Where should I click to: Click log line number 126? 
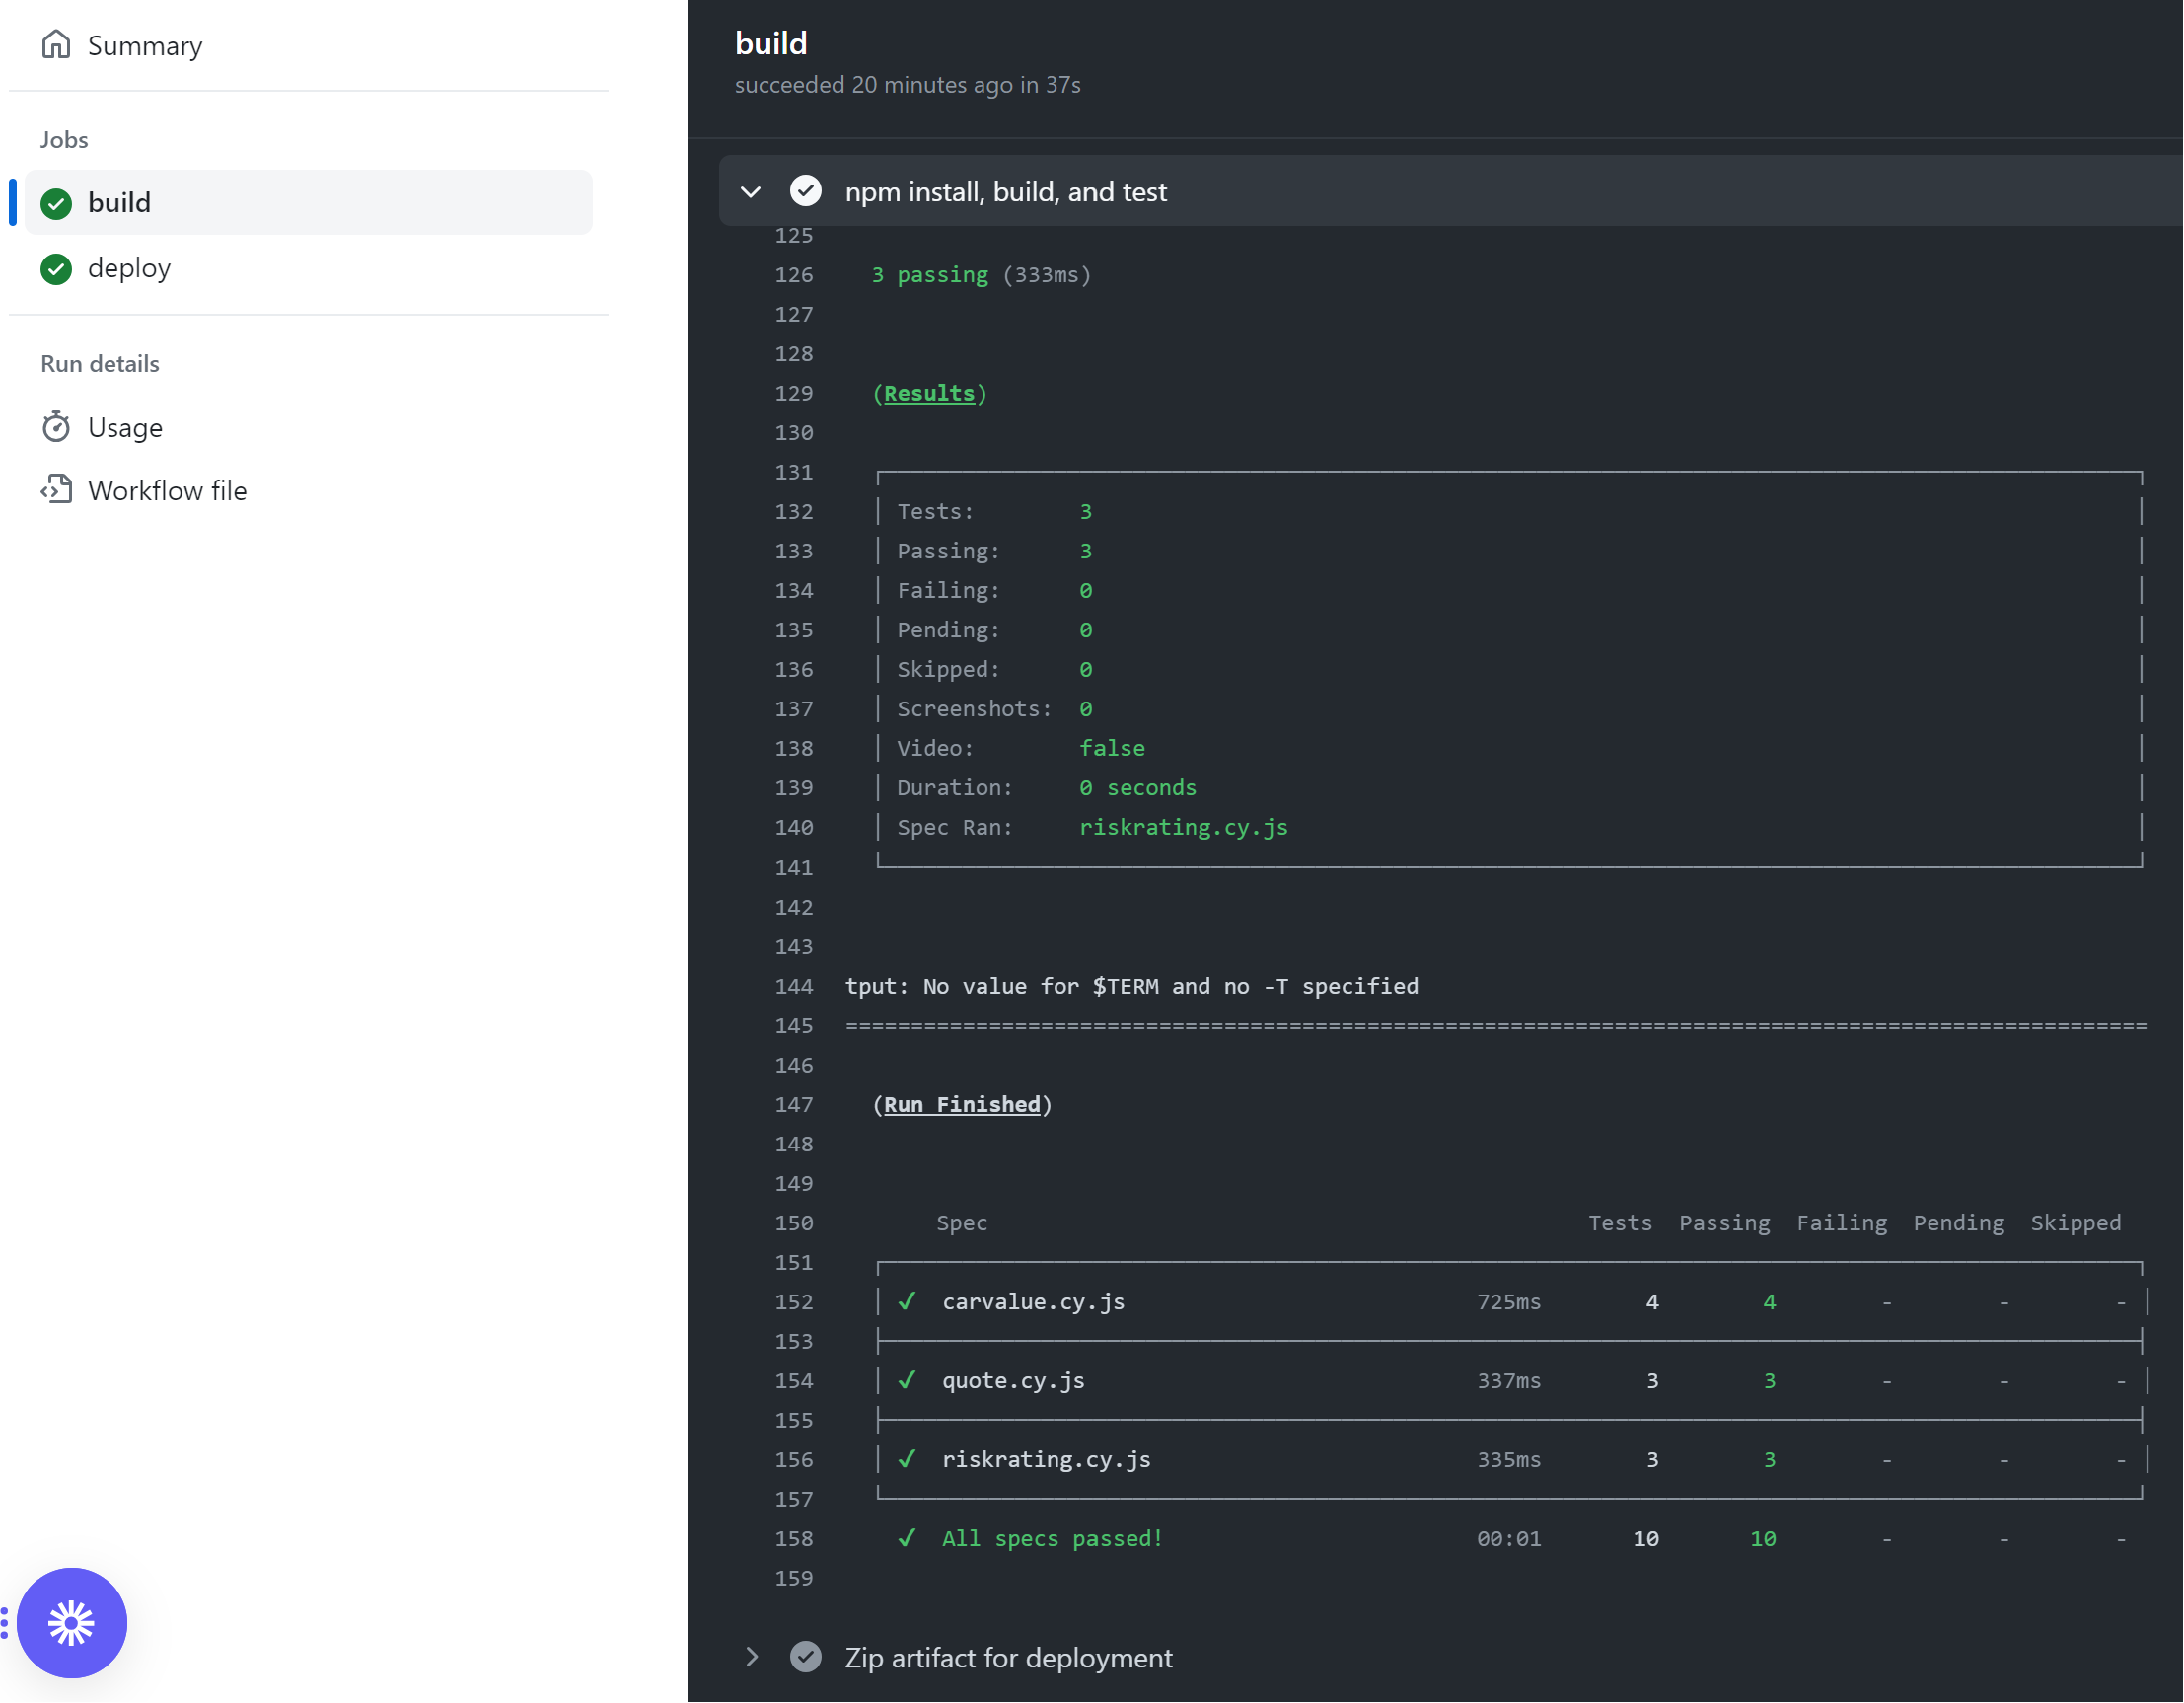793,275
